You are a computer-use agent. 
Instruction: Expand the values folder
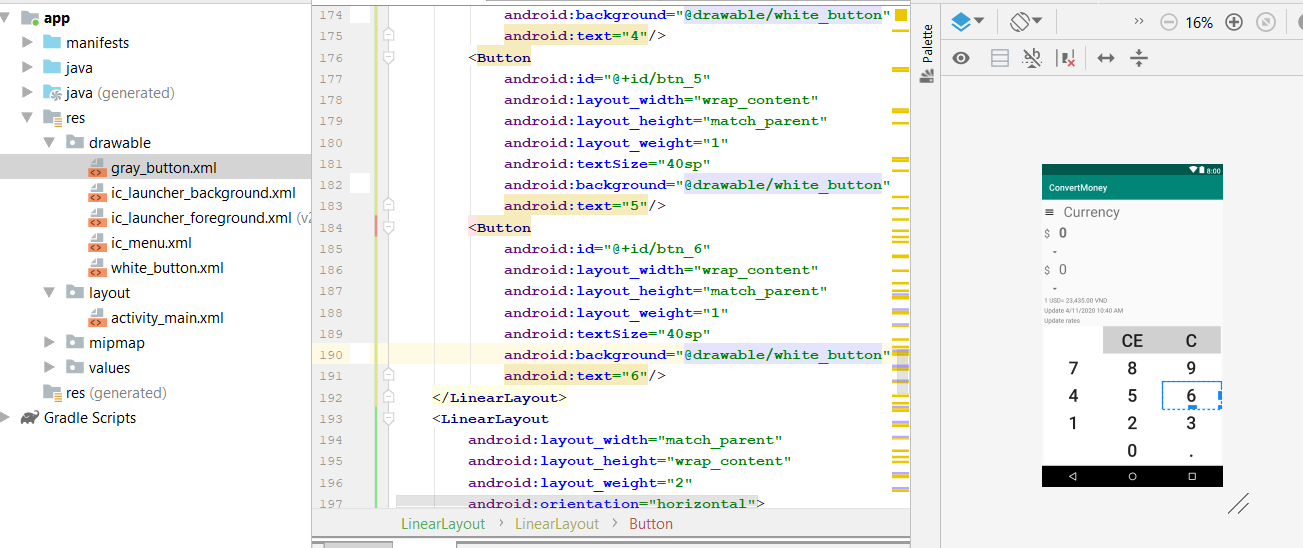click(x=49, y=368)
